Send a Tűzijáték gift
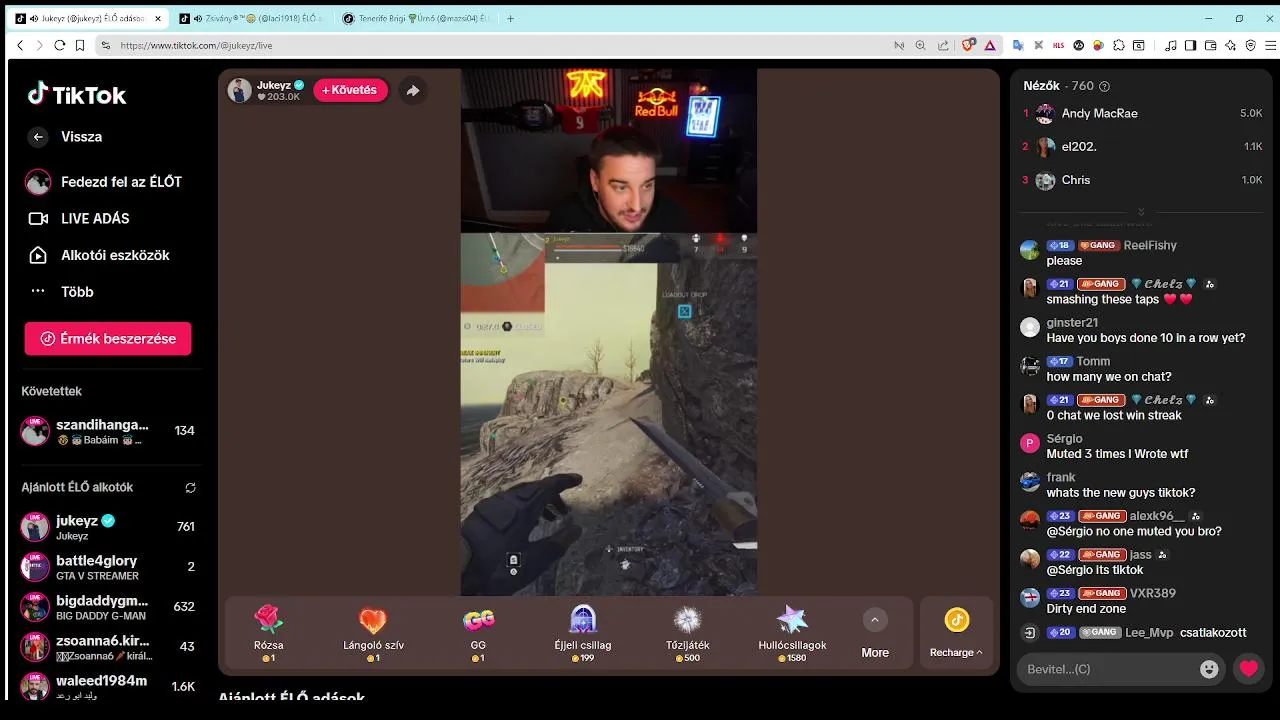 tap(688, 633)
